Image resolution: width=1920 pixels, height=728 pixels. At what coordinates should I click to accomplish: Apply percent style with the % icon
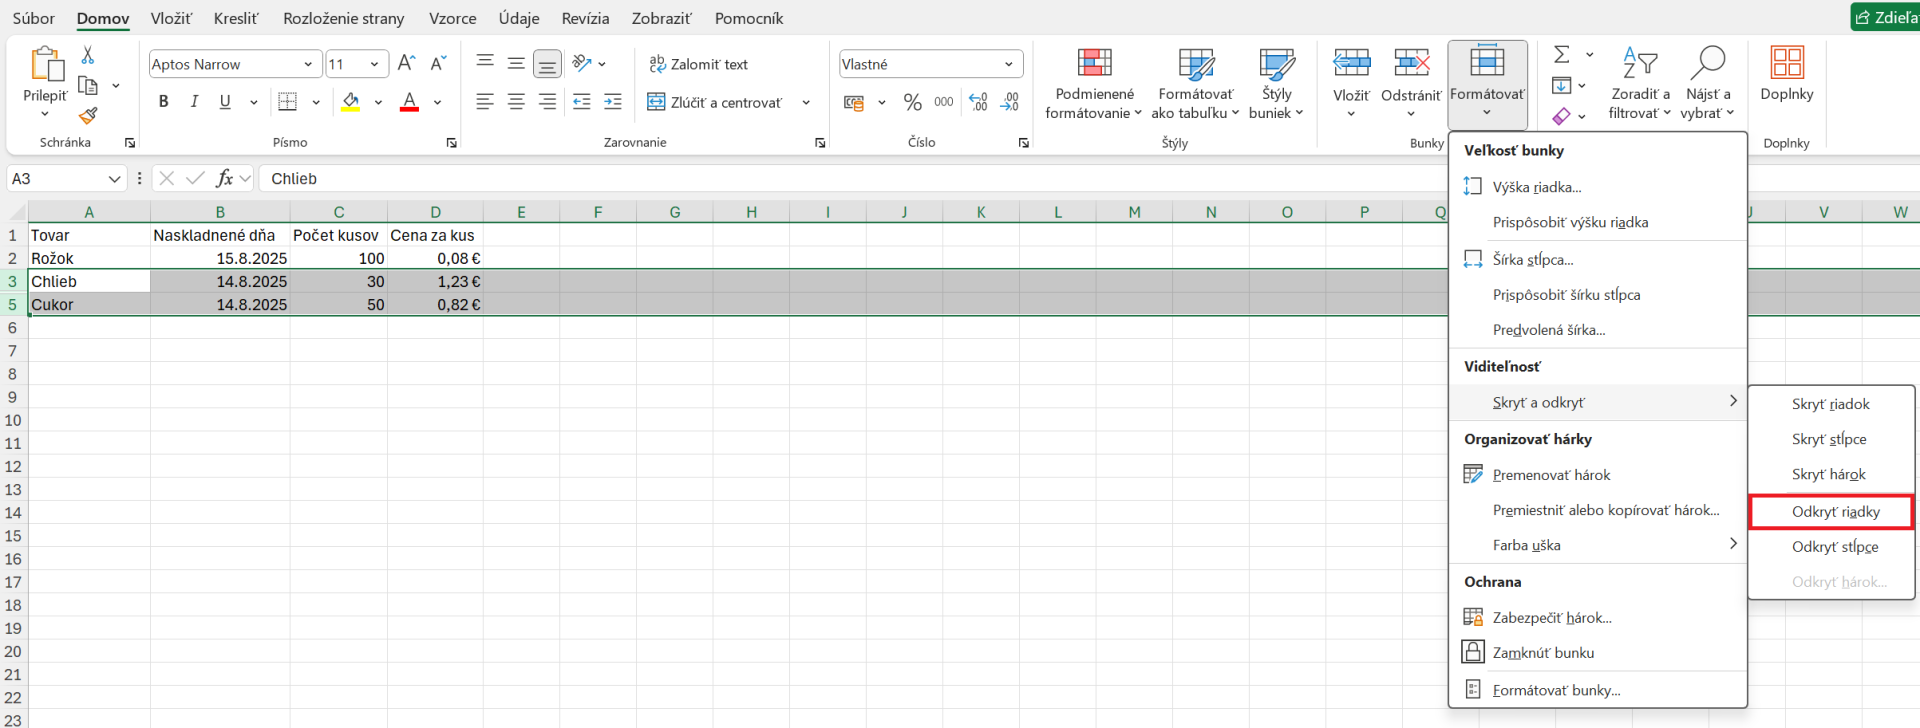(x=912, y=102)
